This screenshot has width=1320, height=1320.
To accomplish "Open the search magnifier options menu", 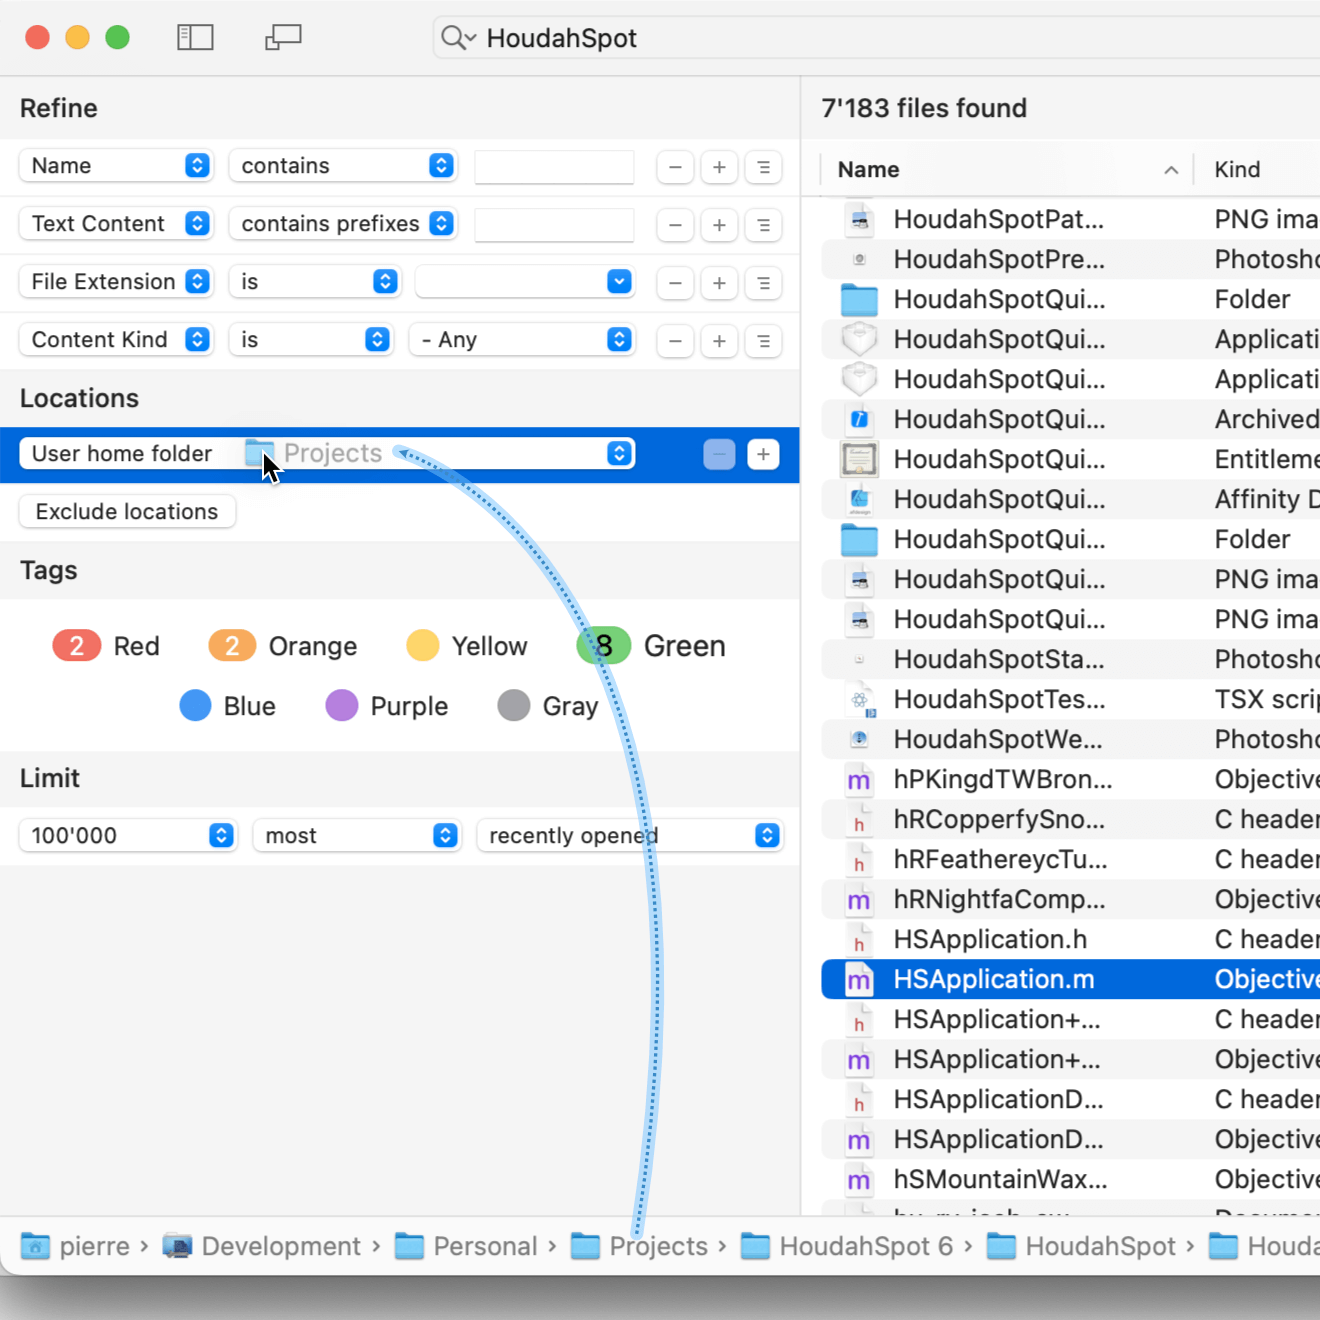I will [458, 38].
